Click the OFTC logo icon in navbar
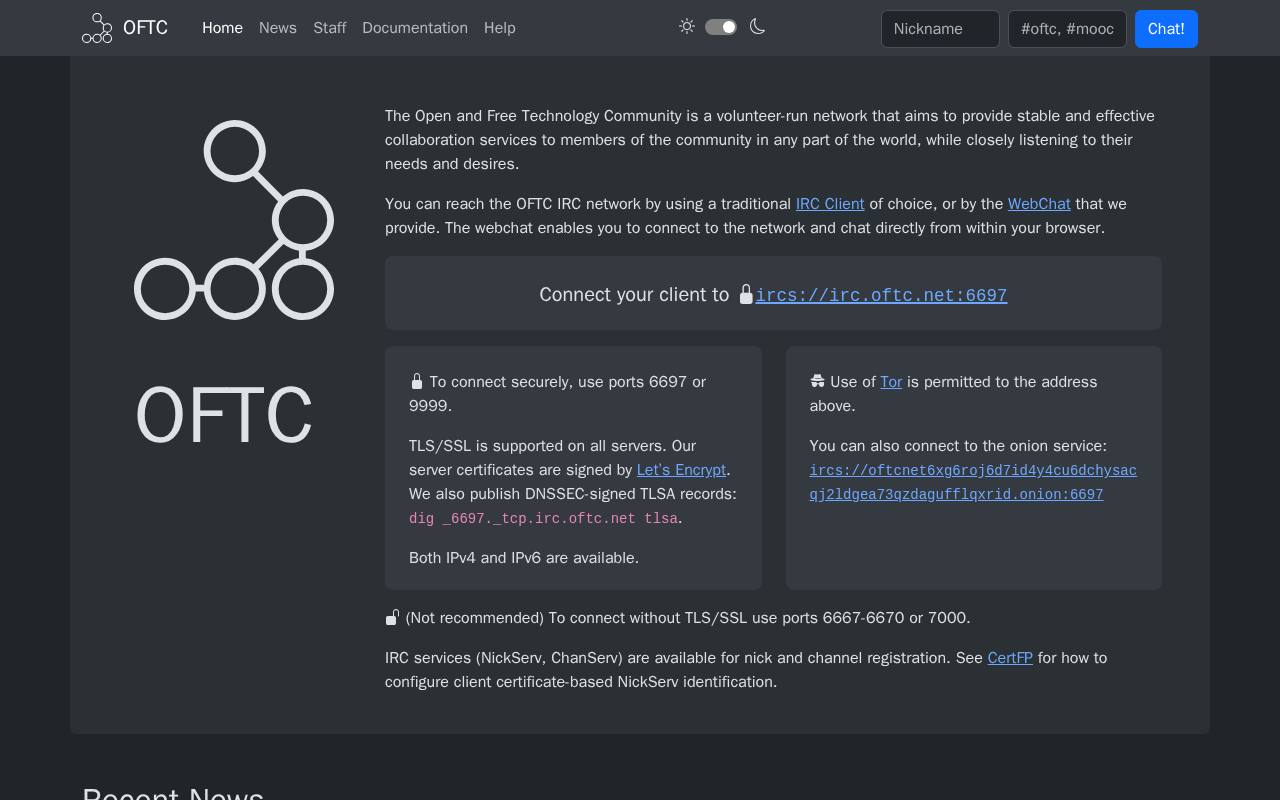1280x800 pixels. click(x=97, y=28)
